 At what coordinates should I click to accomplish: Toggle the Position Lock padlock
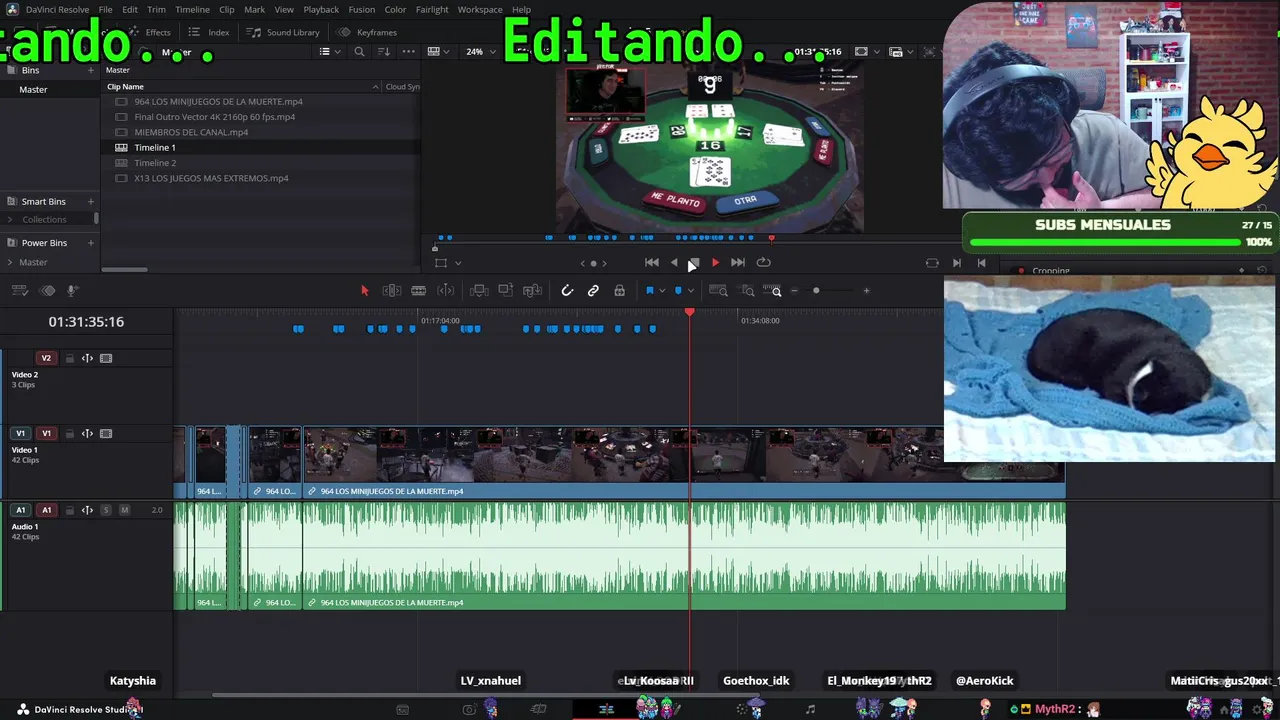(x=620, y=291)
